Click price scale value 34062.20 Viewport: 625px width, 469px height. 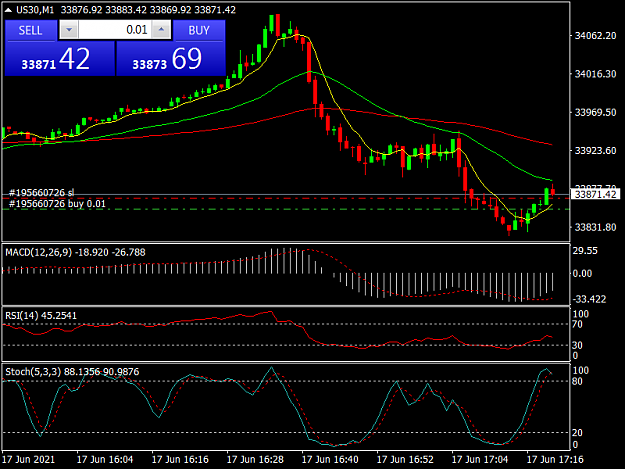coord(595,36)
